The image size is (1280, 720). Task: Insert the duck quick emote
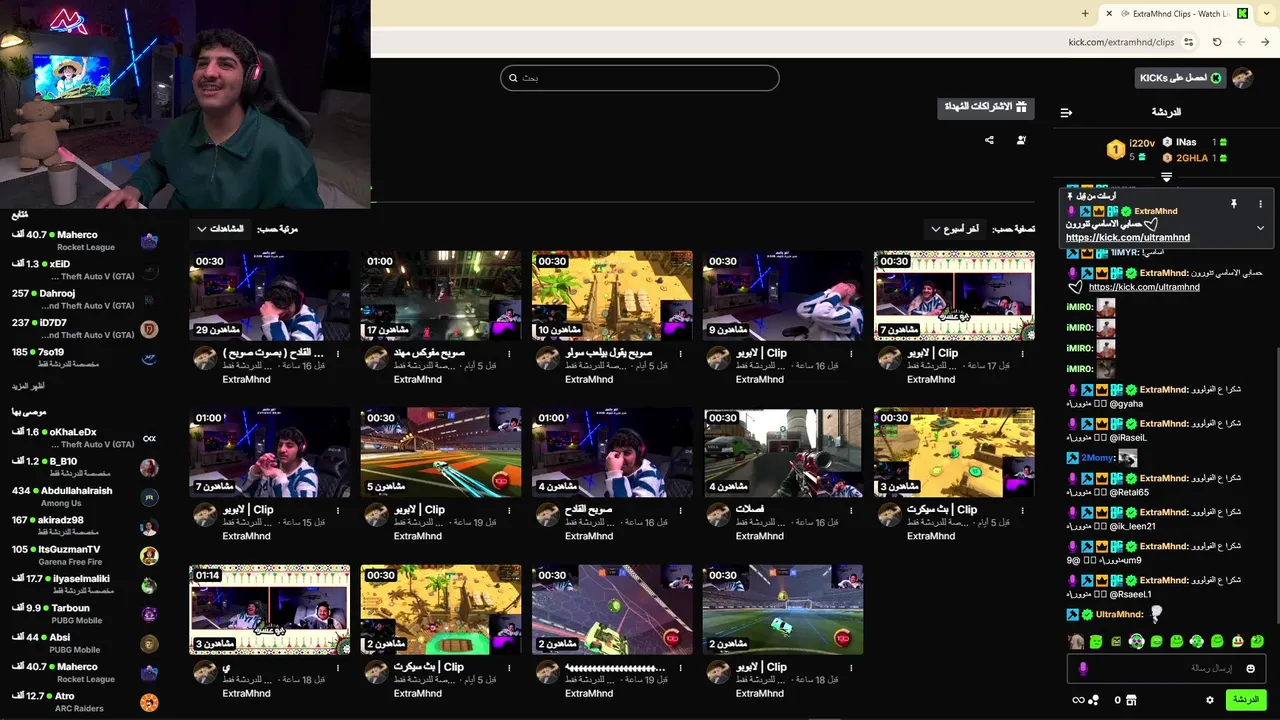(x=1237, y=641)
